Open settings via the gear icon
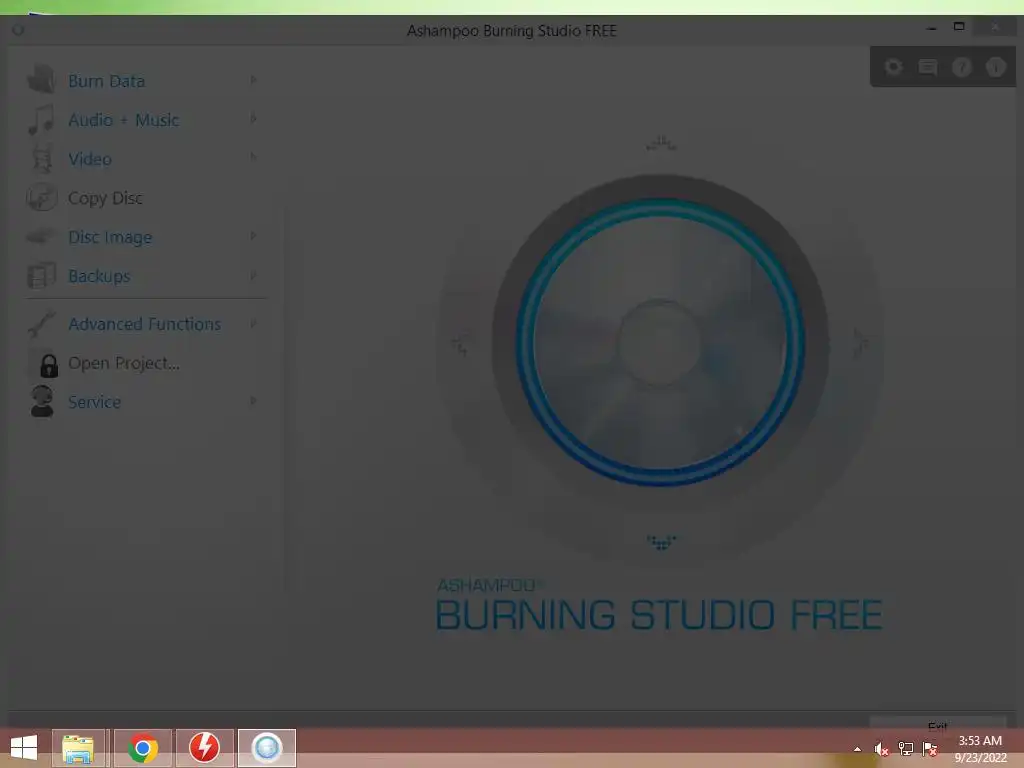This screenshot has width=1024, height=768. tap(893, 67)
